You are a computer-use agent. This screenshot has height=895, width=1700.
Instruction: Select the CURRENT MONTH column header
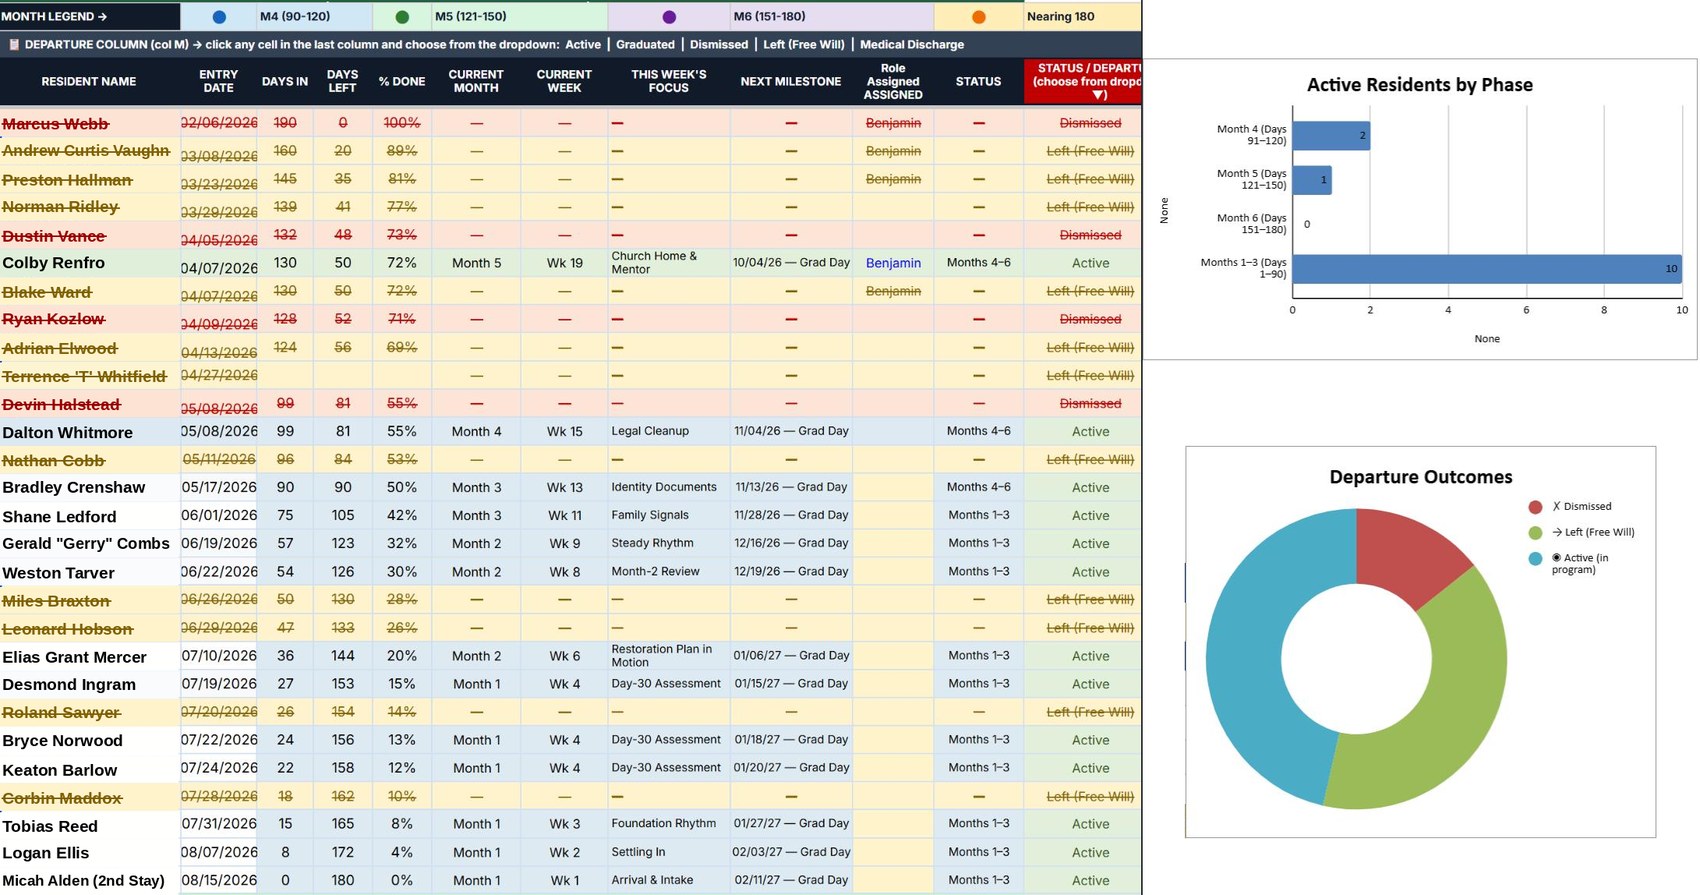[x=476, y=81]
